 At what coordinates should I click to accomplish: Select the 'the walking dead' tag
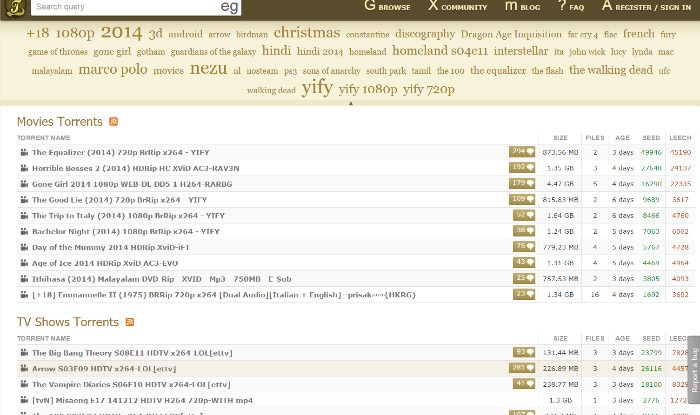point(611,70)
